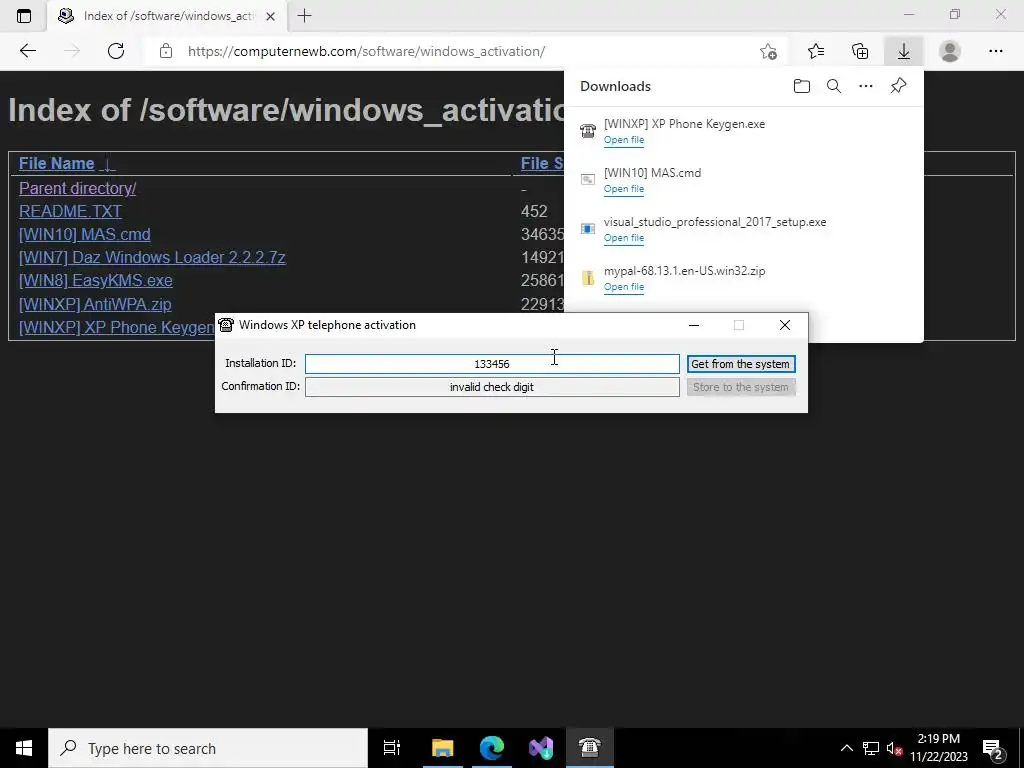Open the notification center

(992, 749)
